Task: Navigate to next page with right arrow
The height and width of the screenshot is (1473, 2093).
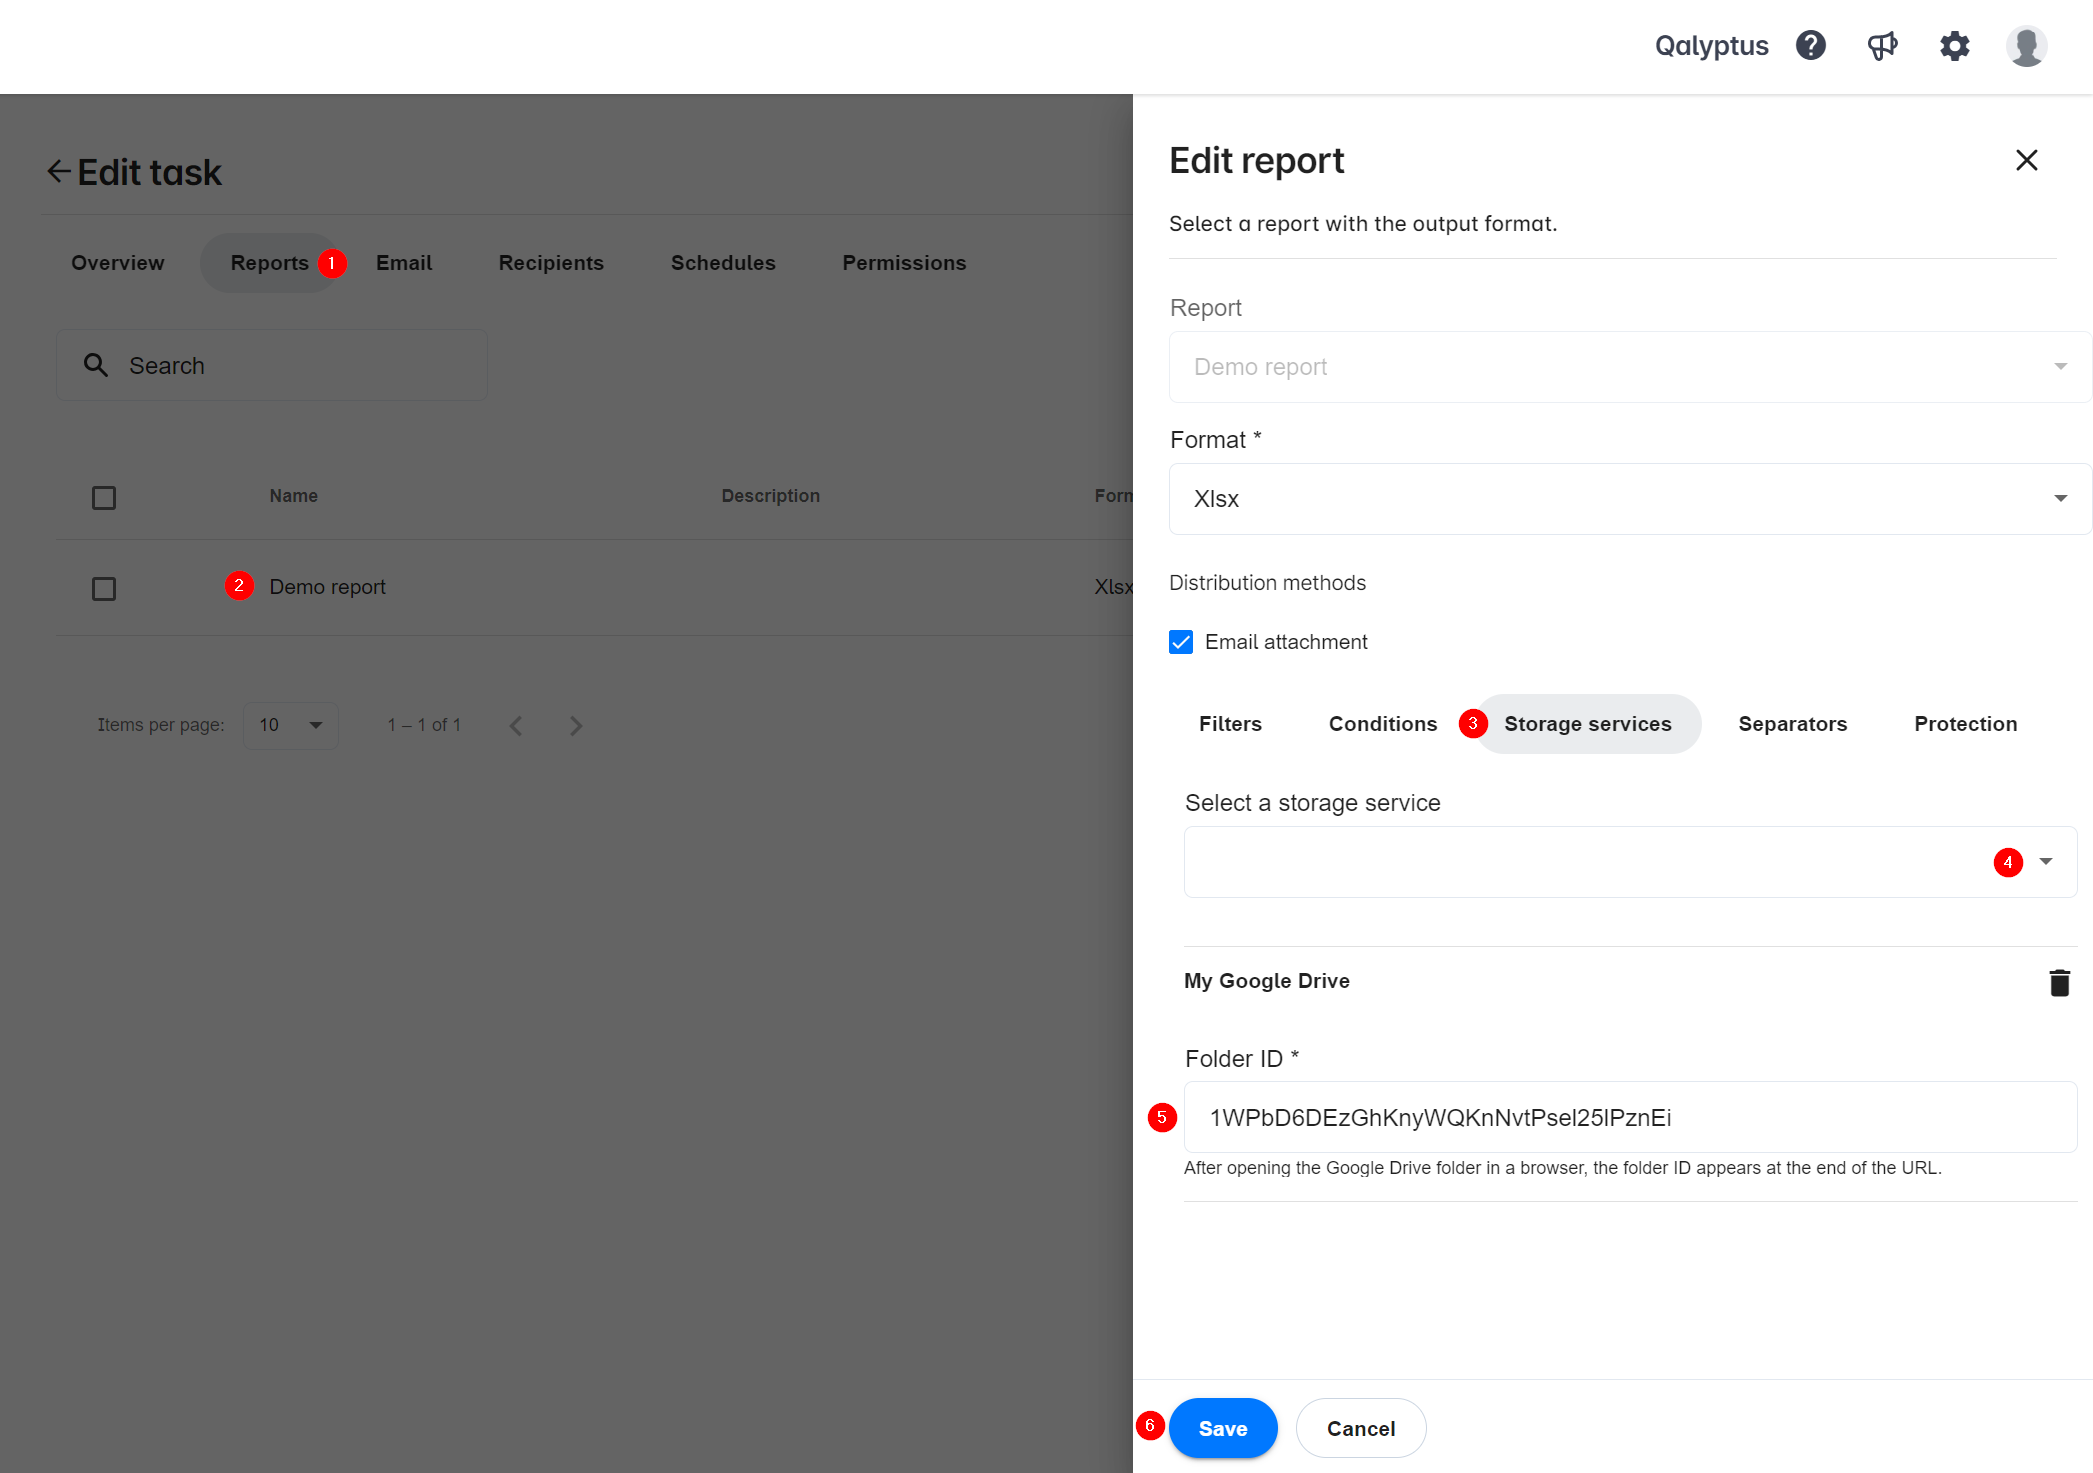Action: (575, 725)
